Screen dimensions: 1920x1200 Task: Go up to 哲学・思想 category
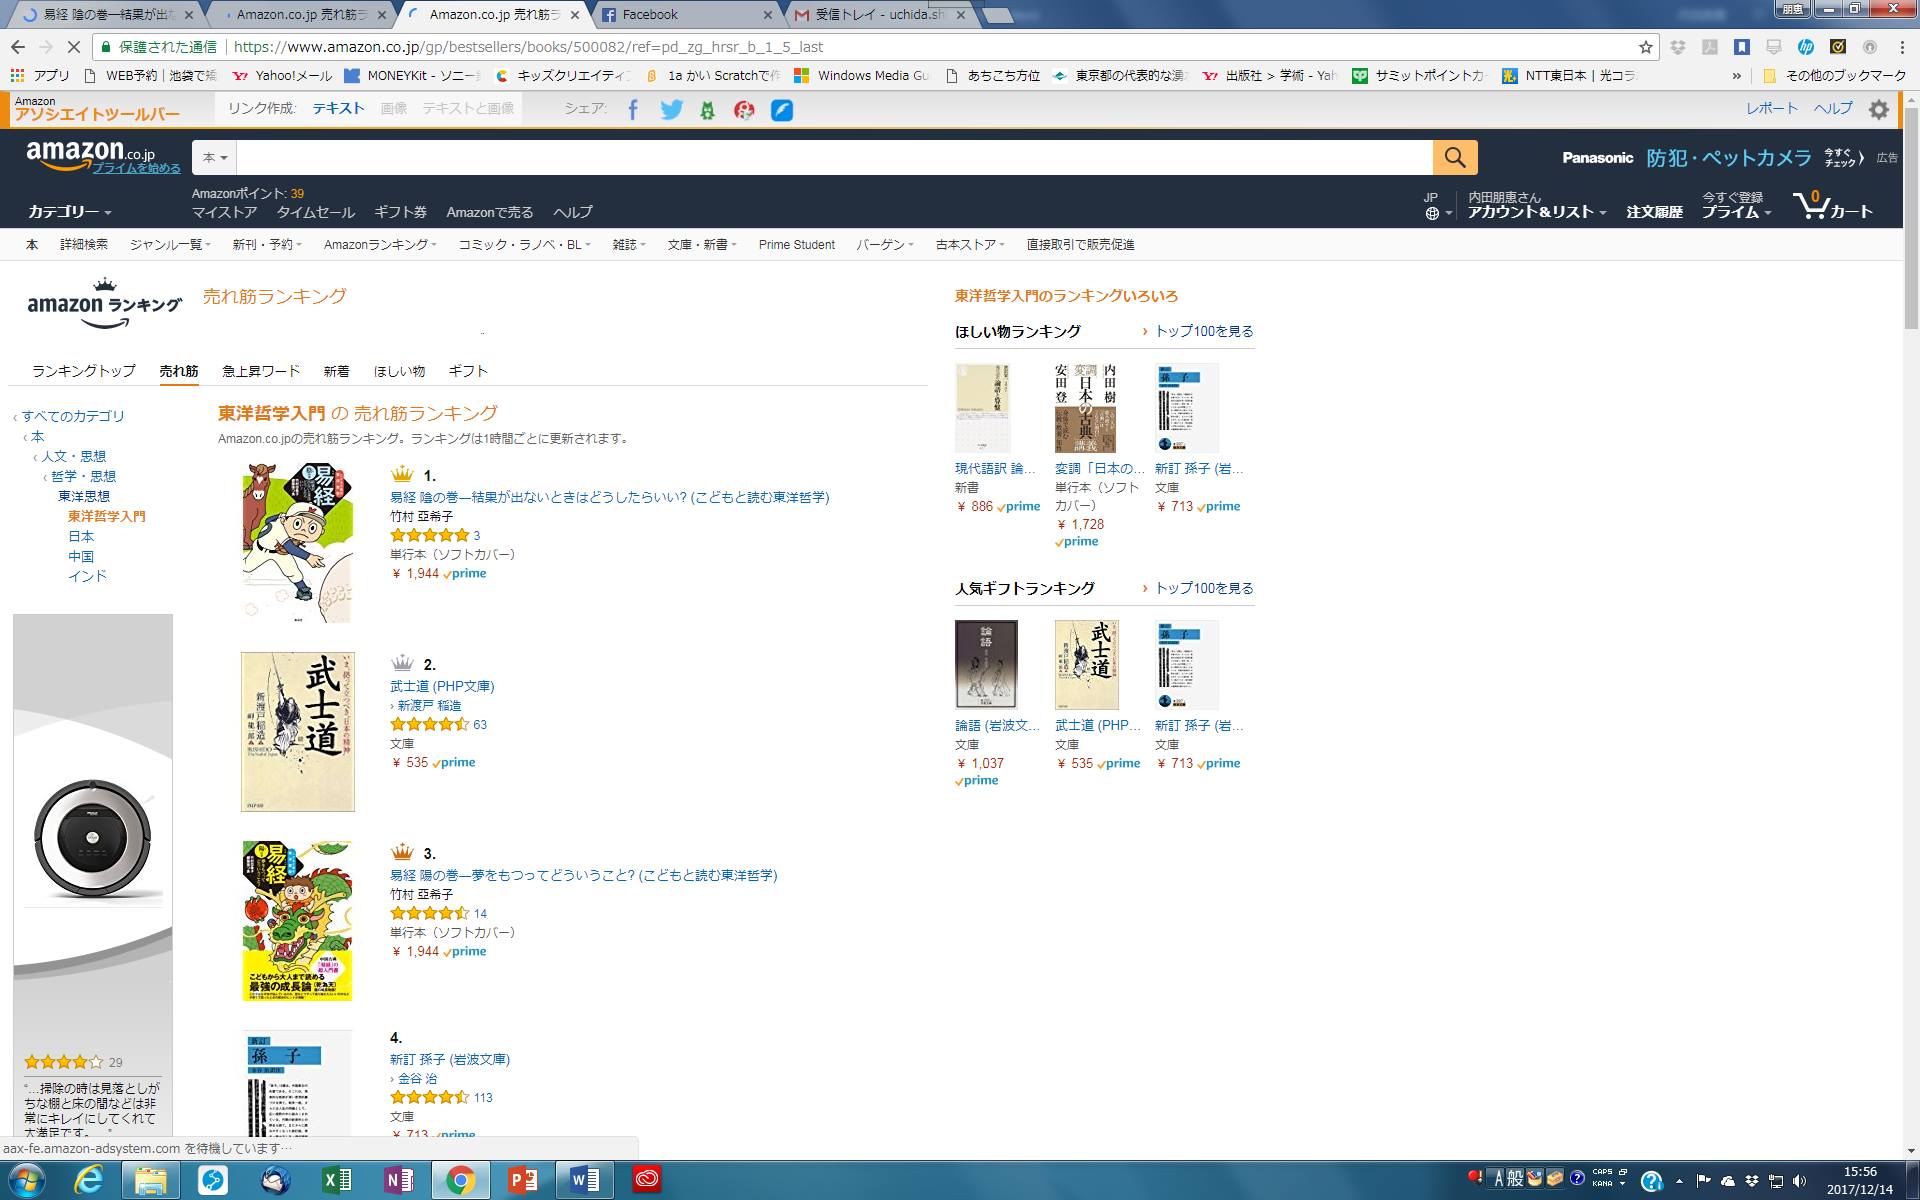(83, 476)
